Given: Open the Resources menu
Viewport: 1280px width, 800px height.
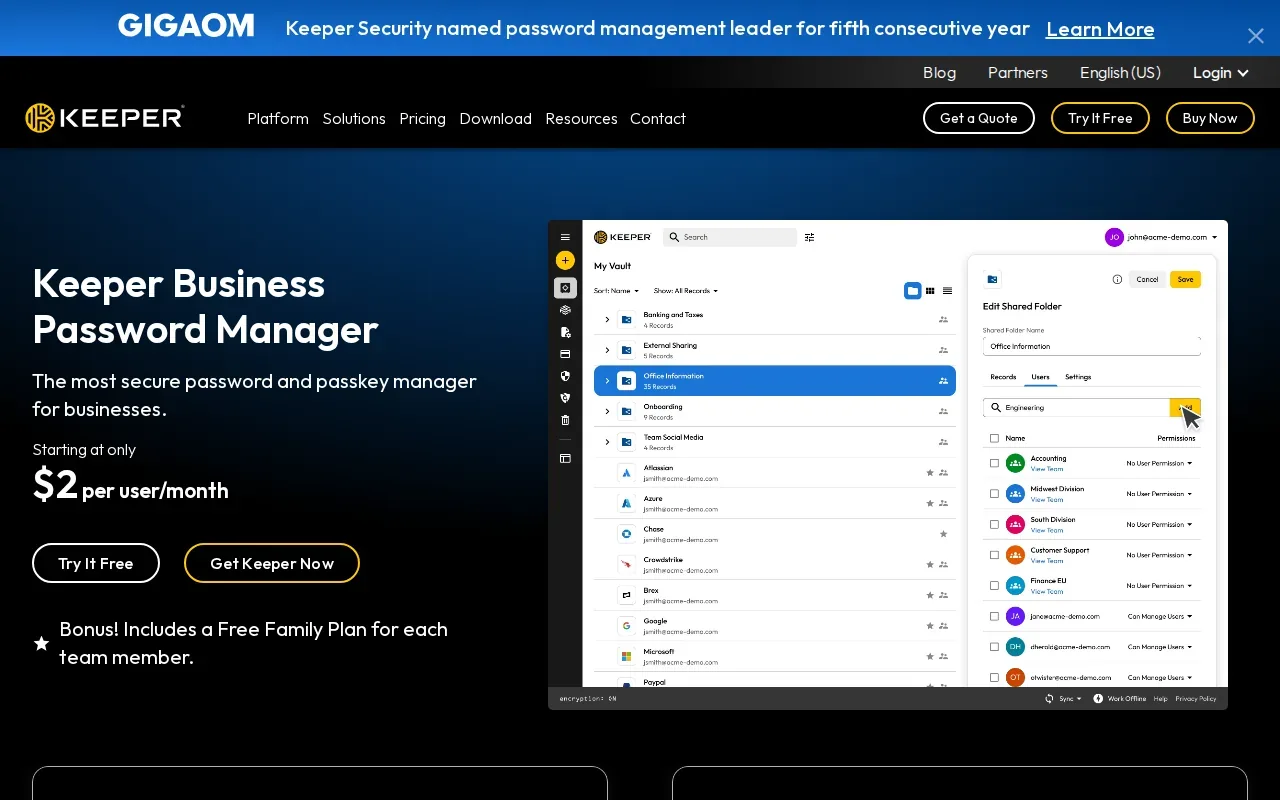Looking at the screenshot, I should [581, 118].
